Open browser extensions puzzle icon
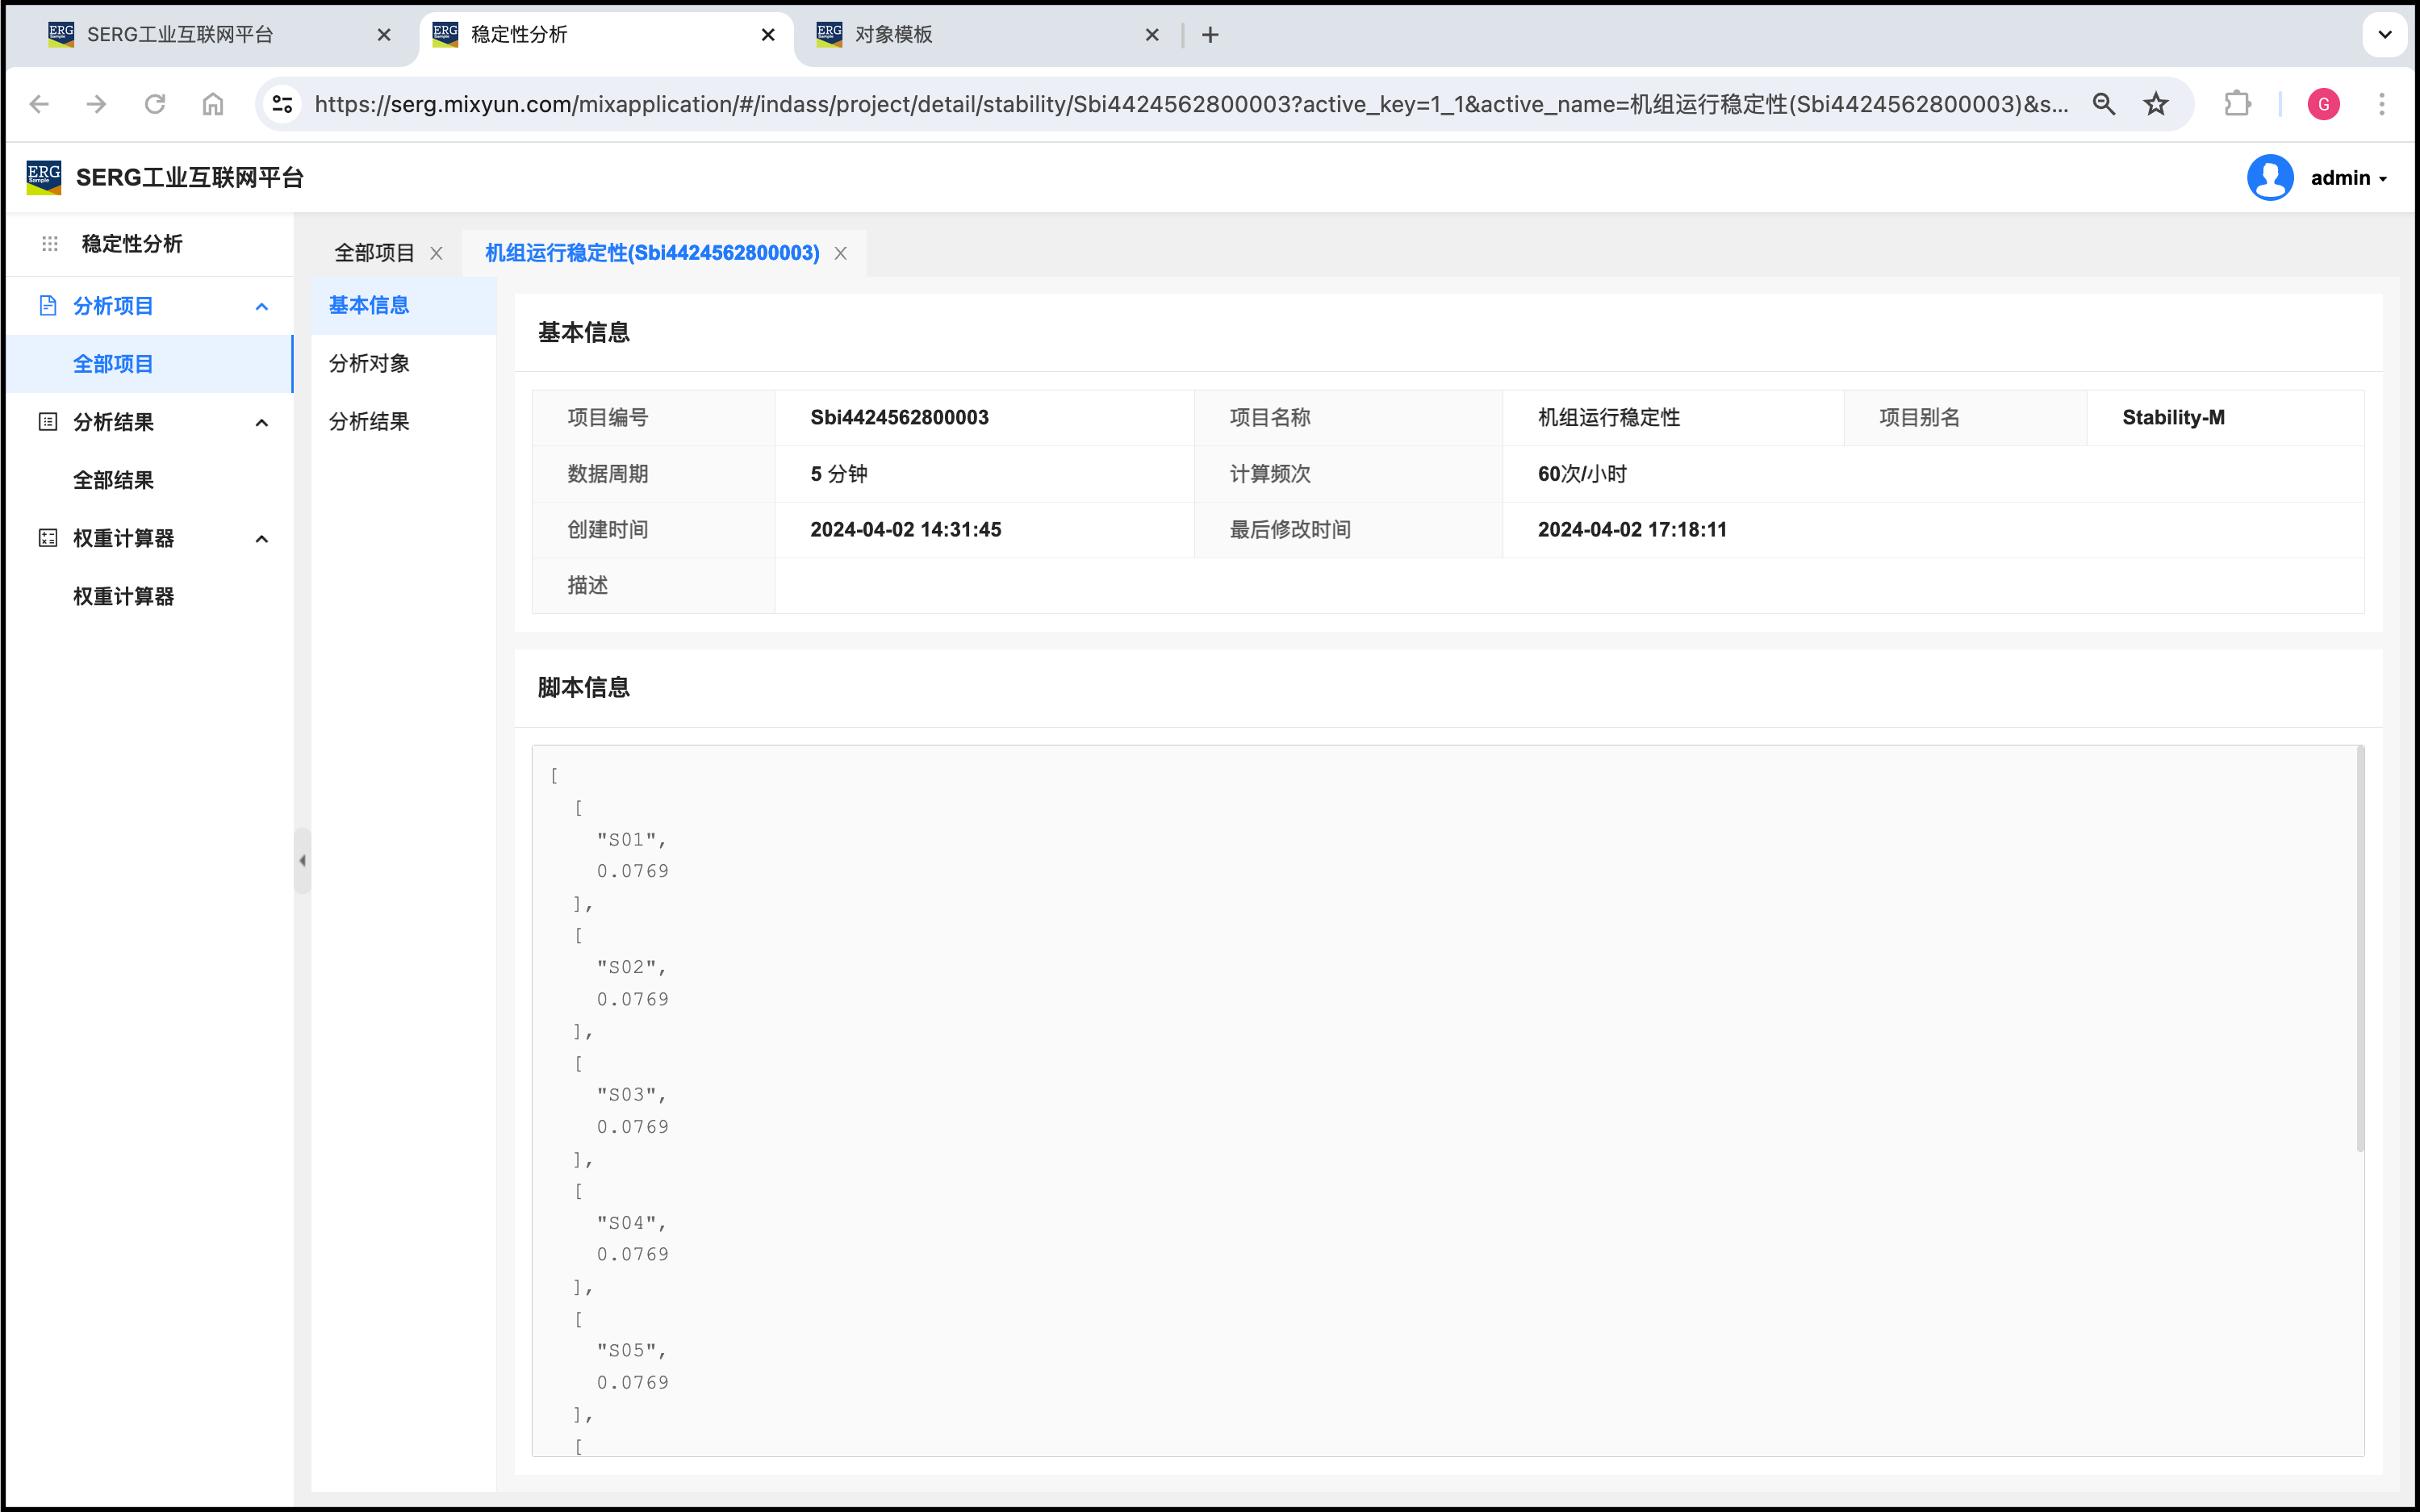Image resolution: width=2420 pixels, height=1512 pixels. [2237, 104]
